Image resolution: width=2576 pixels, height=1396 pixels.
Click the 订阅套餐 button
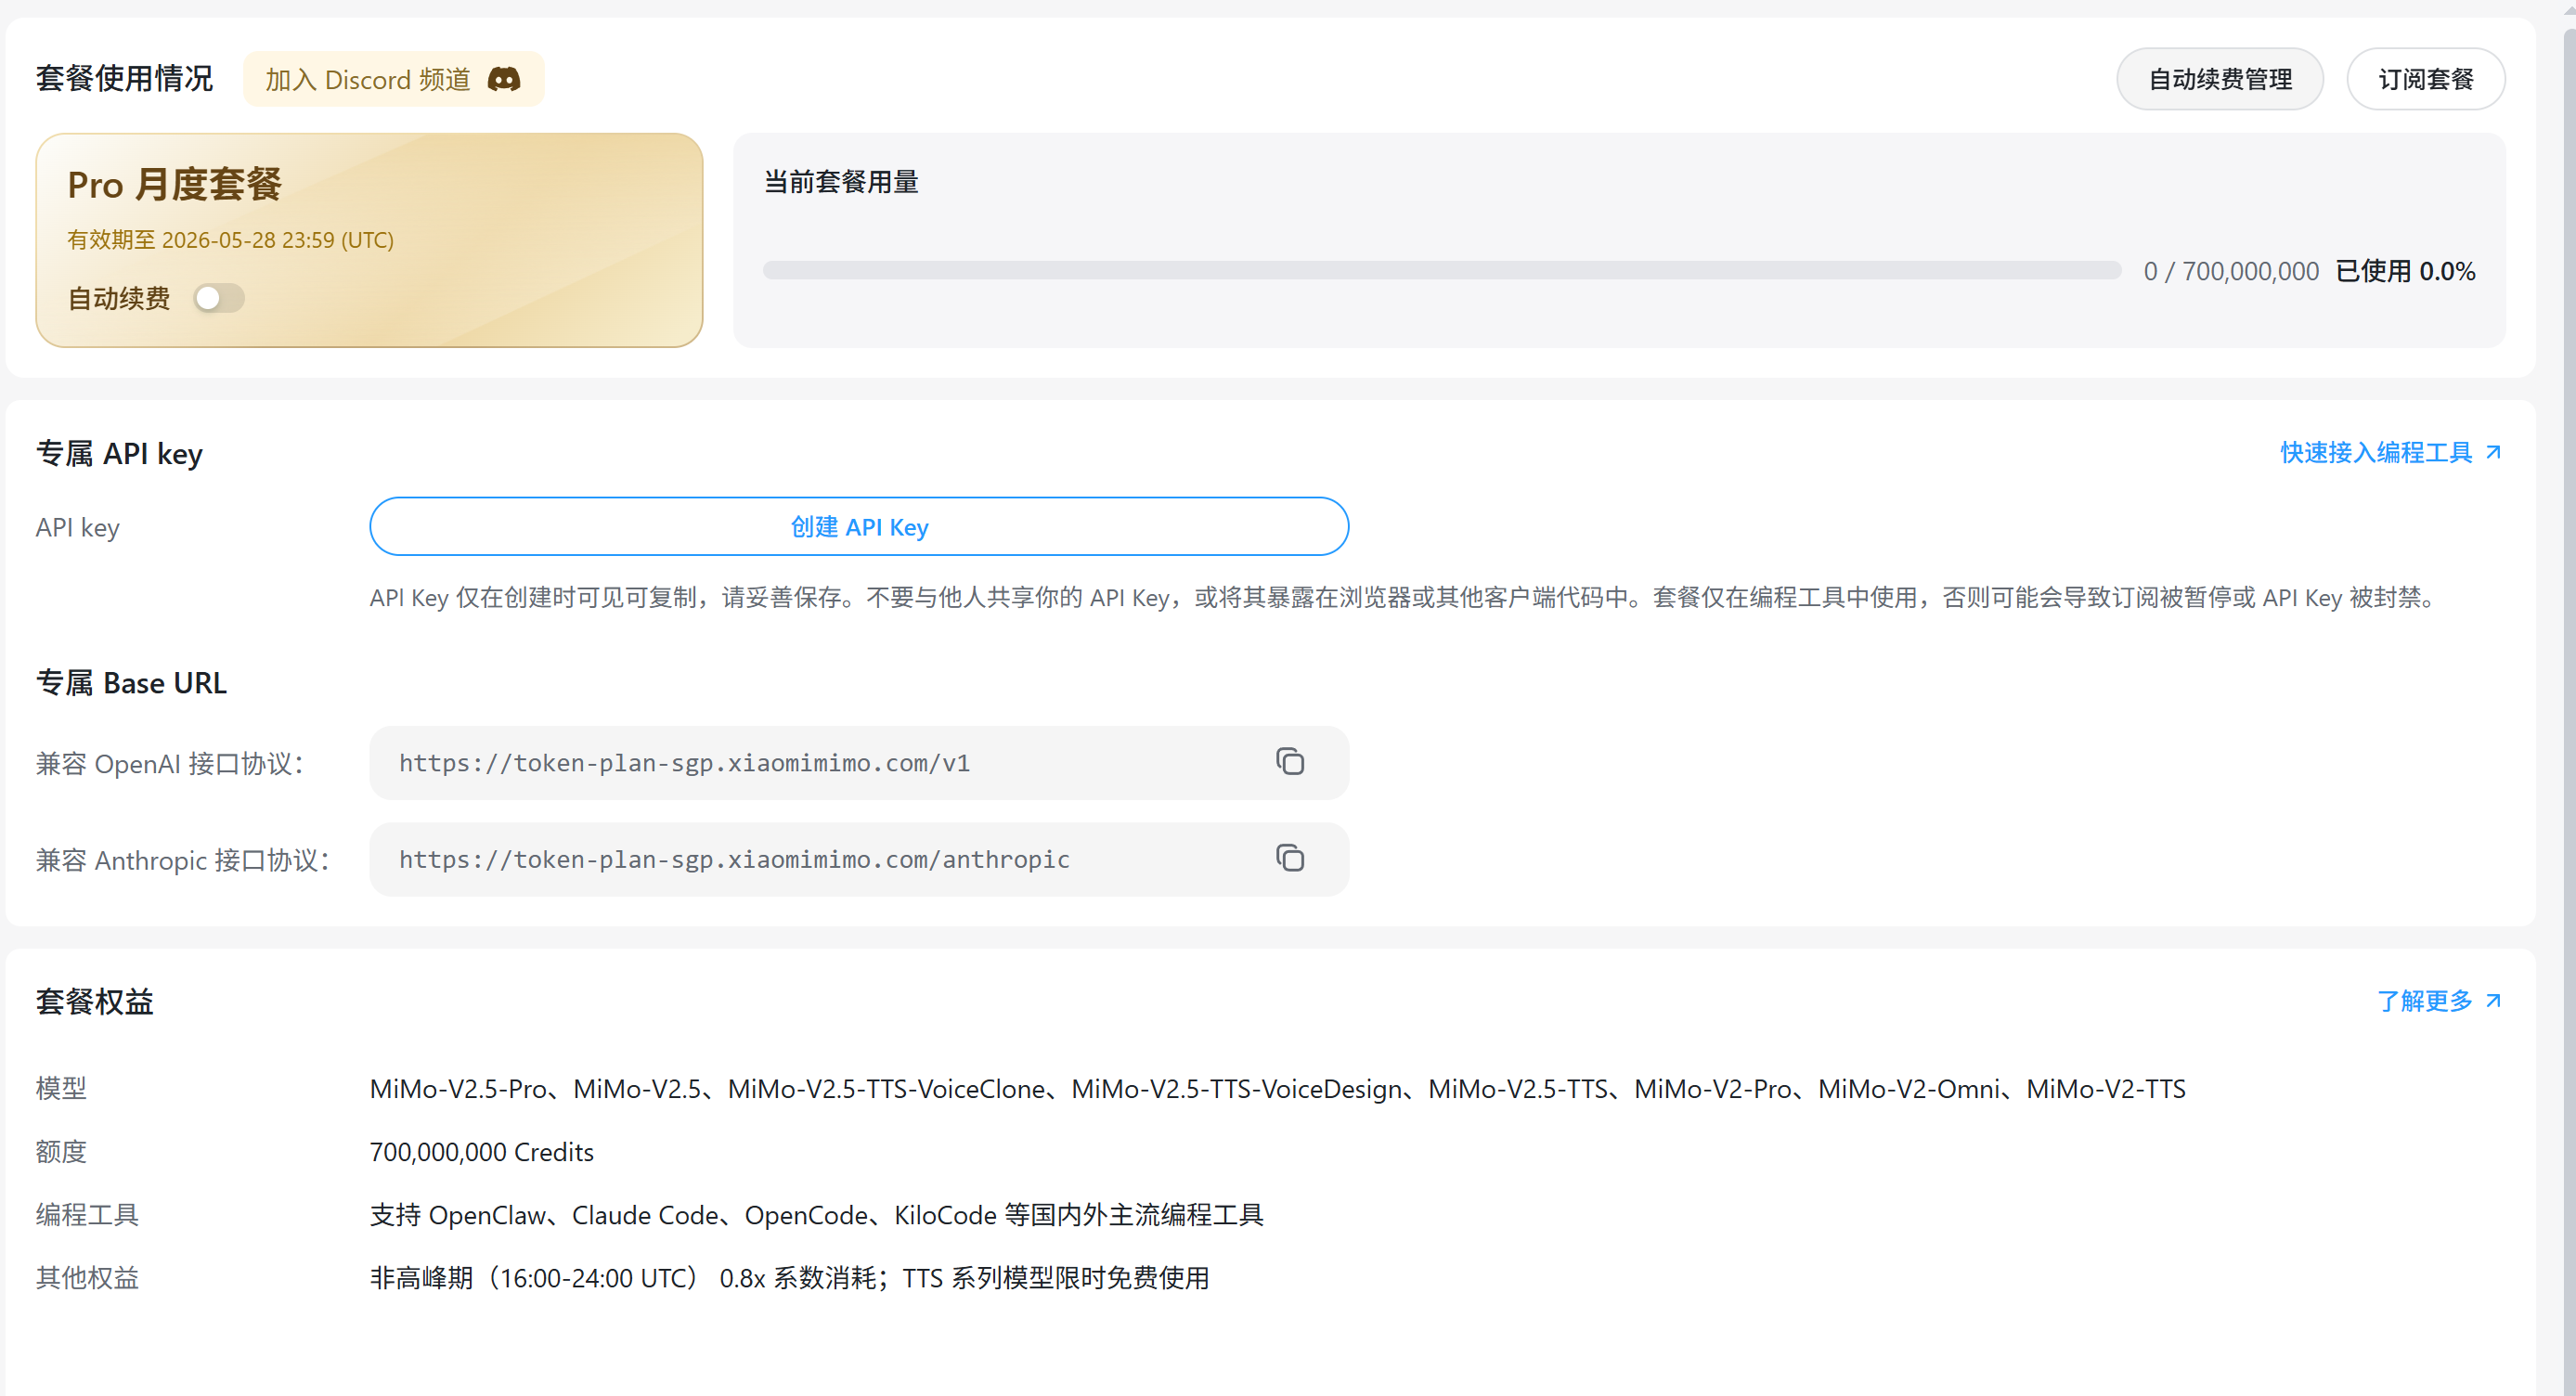[x=2425, y=79]
